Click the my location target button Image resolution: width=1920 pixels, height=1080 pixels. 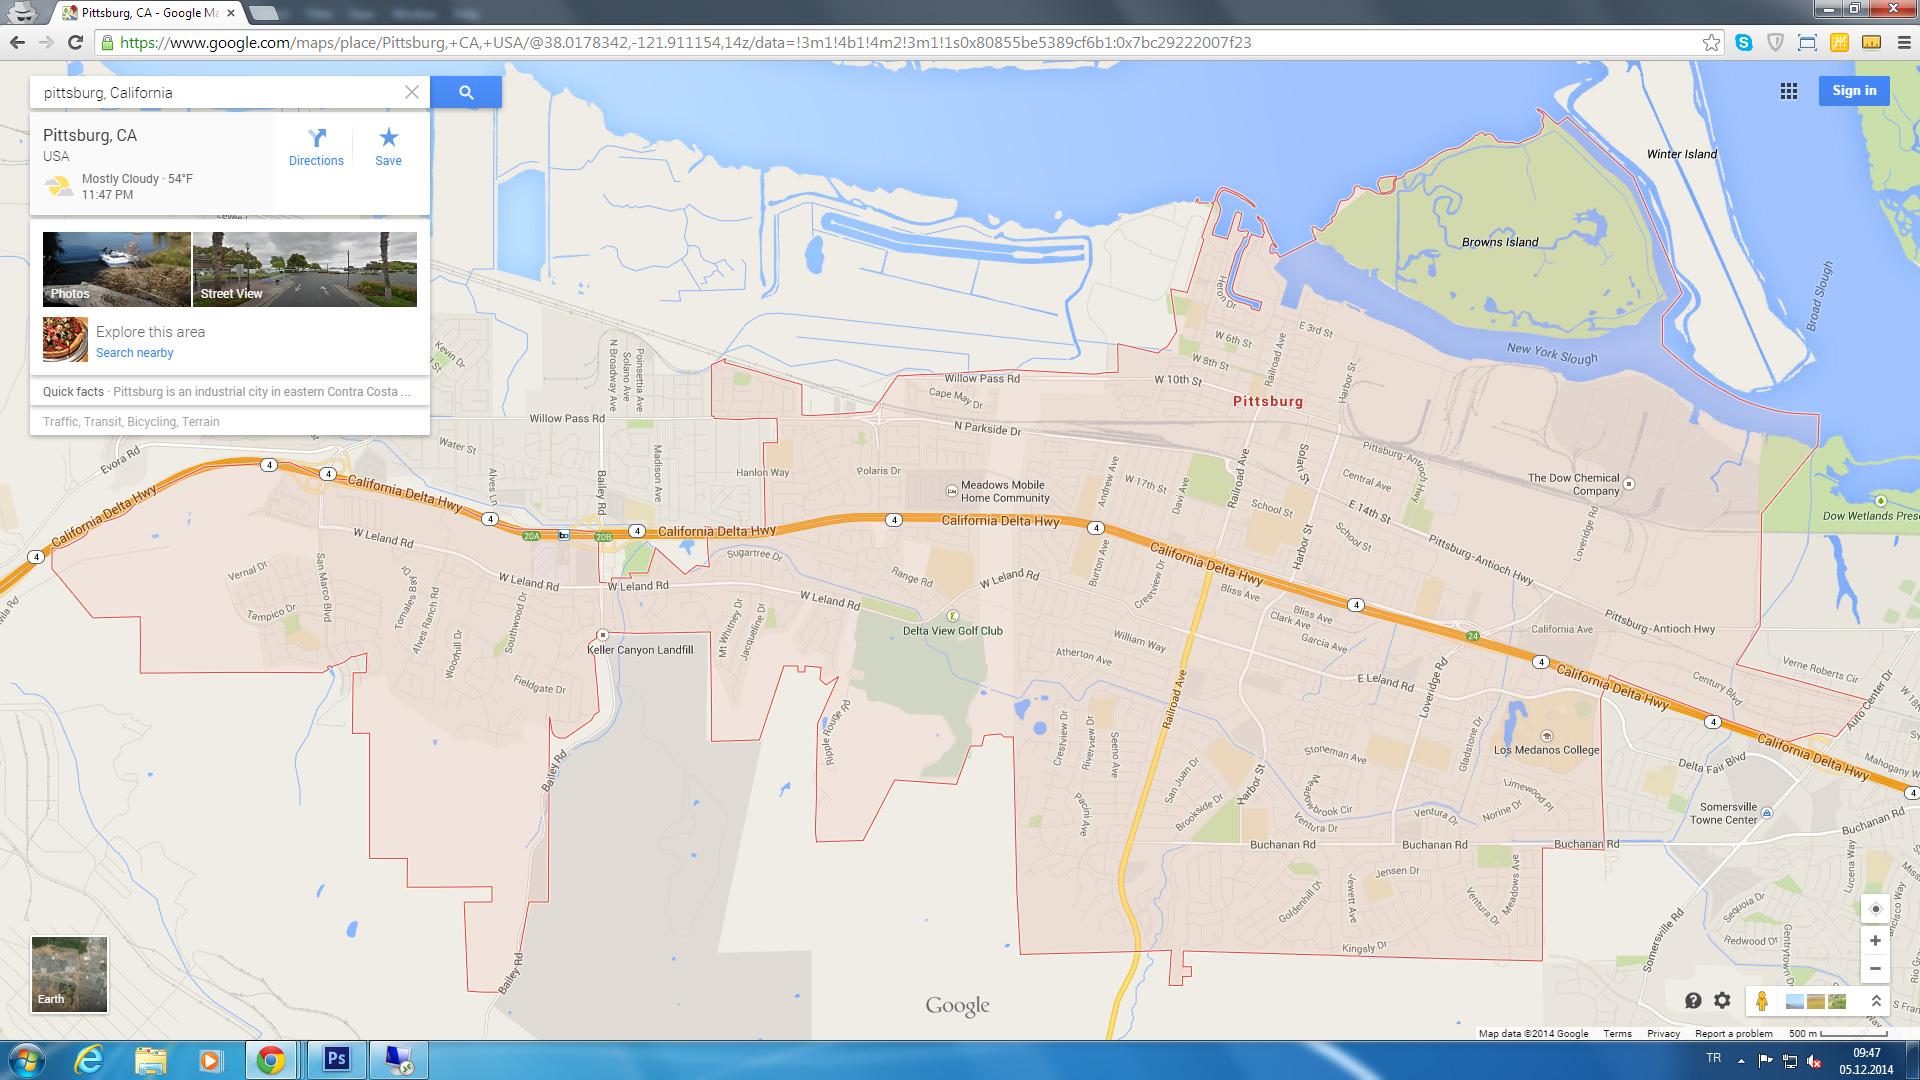pos(1875,909)
